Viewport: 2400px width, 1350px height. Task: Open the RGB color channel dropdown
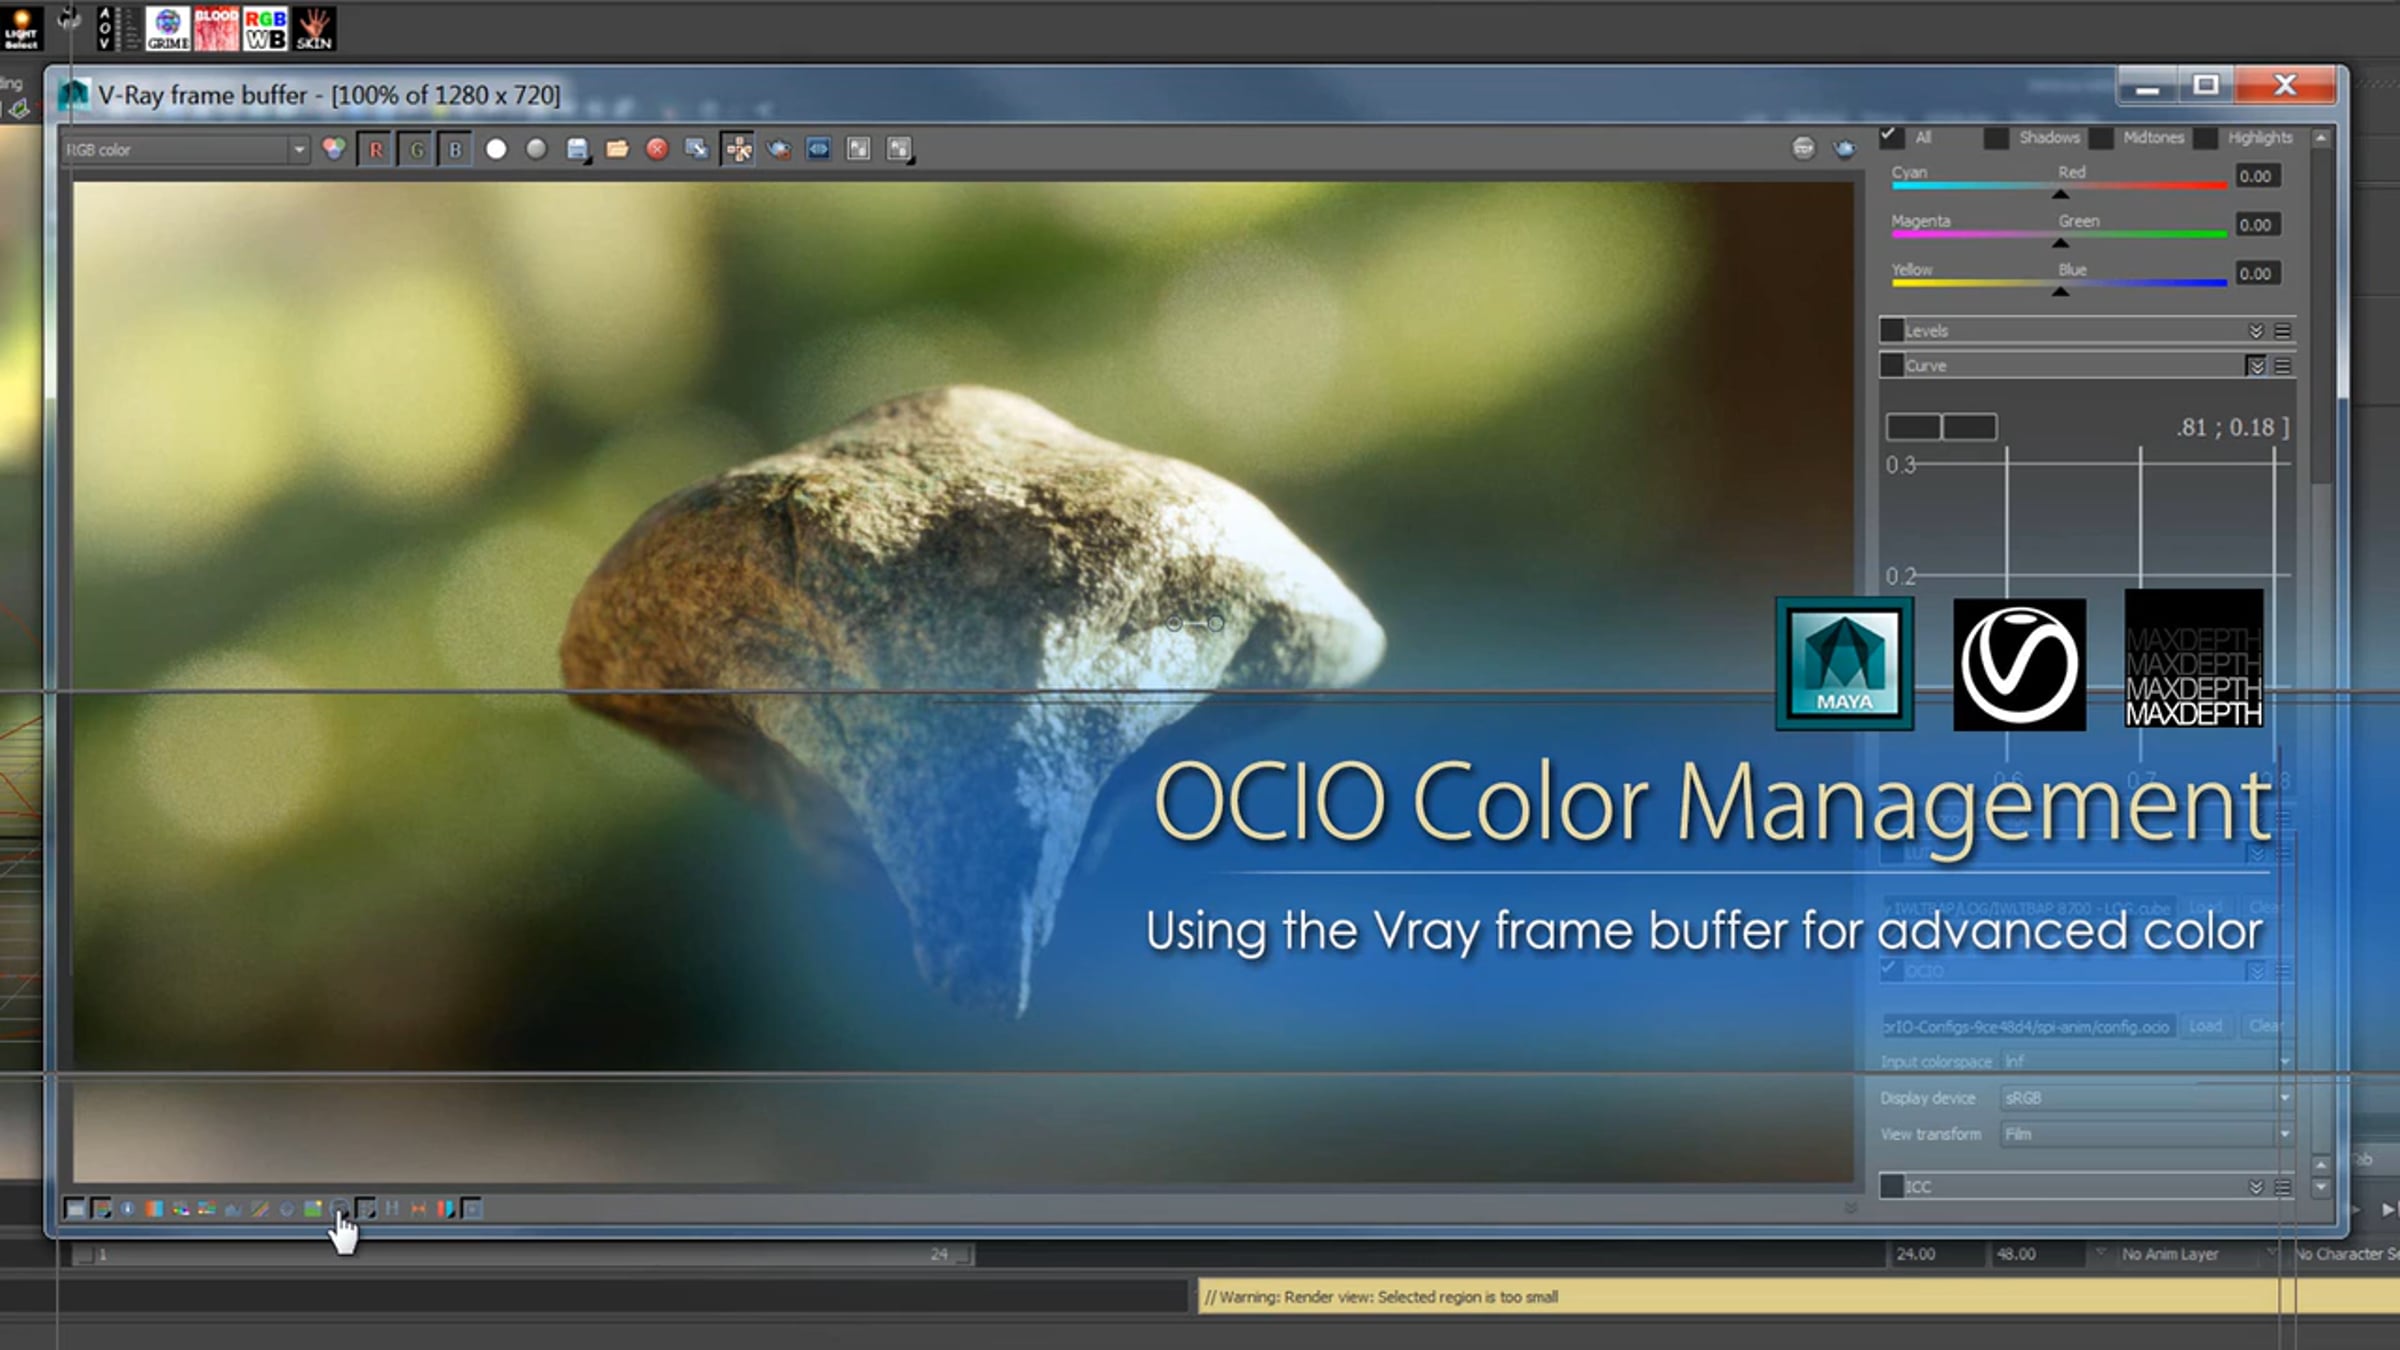click(185, 149)
